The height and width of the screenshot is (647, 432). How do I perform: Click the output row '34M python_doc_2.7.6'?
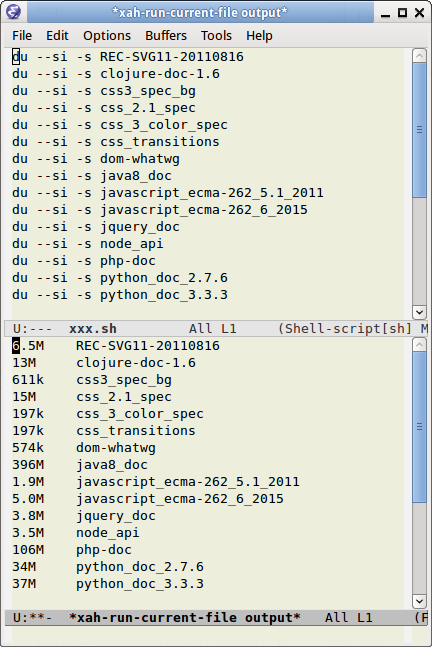point(108,567)
